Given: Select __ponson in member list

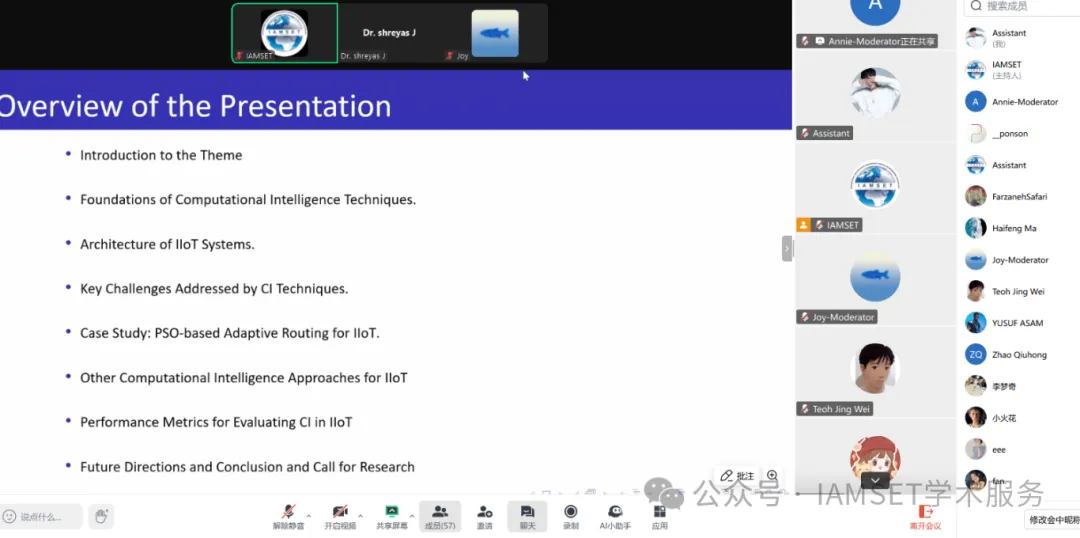Looking at the screenshot, I should [x=1022, y=133].
